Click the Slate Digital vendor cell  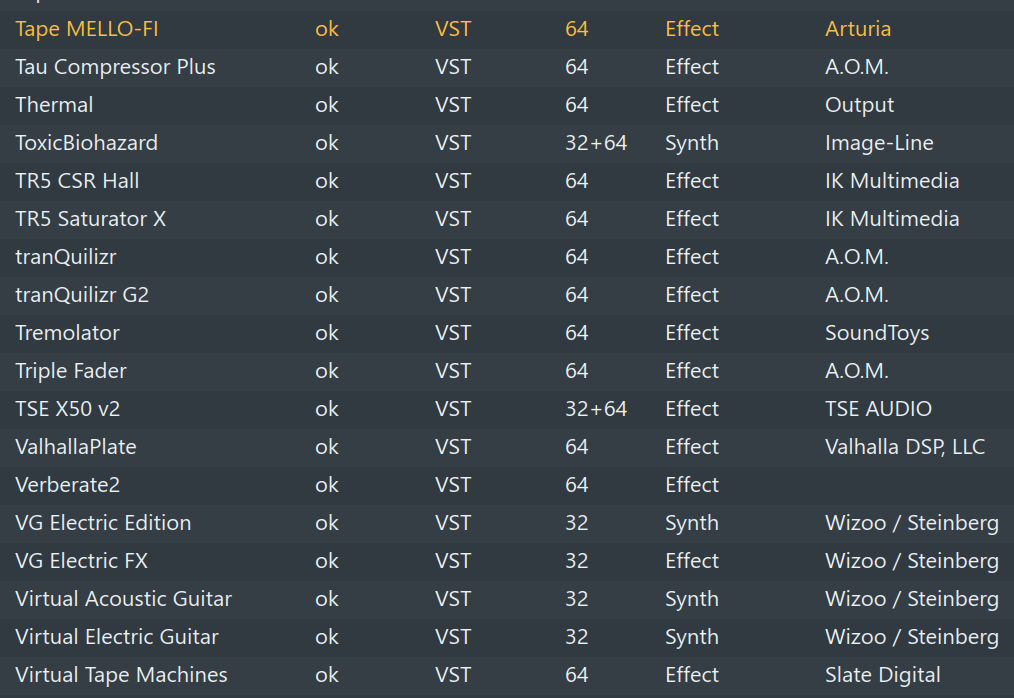(882, 675)
